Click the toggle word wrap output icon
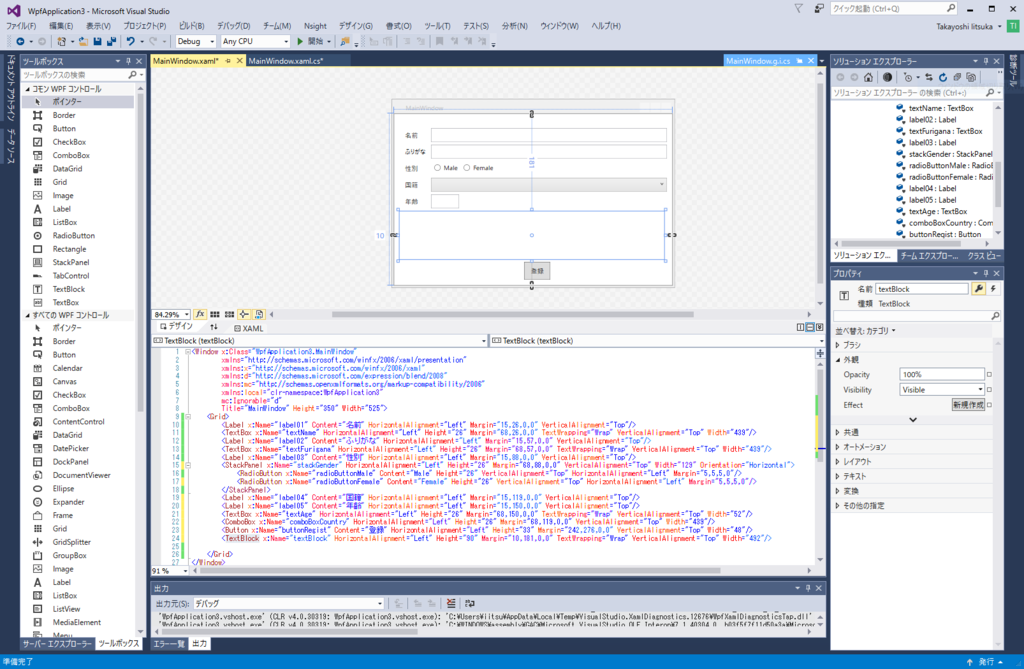This screenshot has width=1024, height=669. 470,604
